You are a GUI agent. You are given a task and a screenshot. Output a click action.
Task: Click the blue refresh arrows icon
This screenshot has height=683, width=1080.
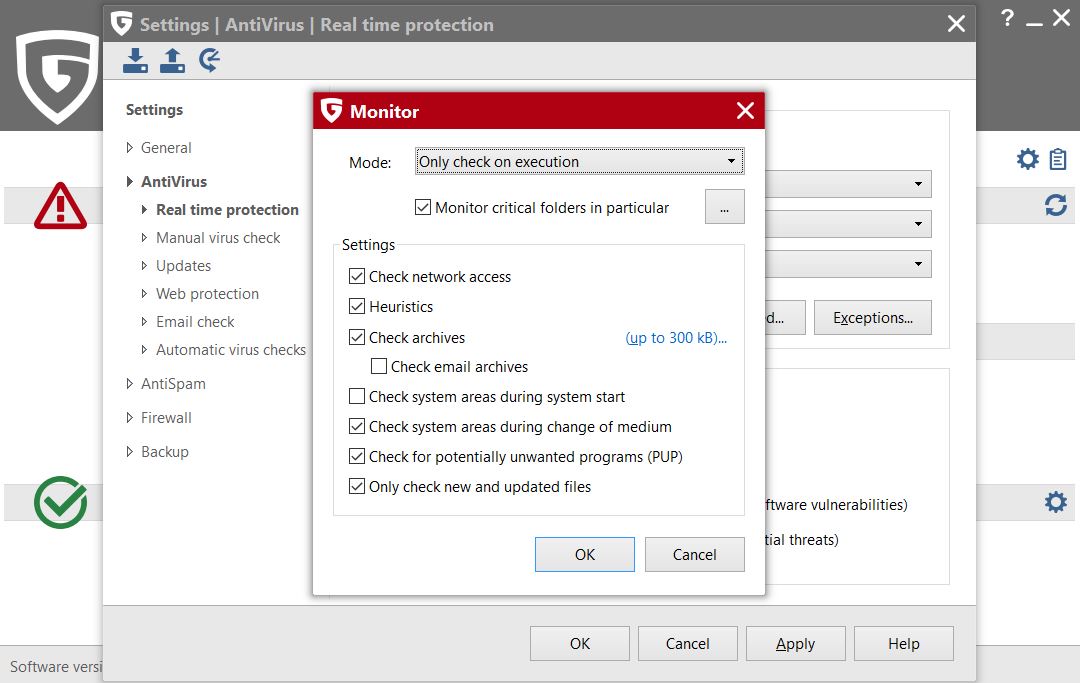tap(1055, 205)
